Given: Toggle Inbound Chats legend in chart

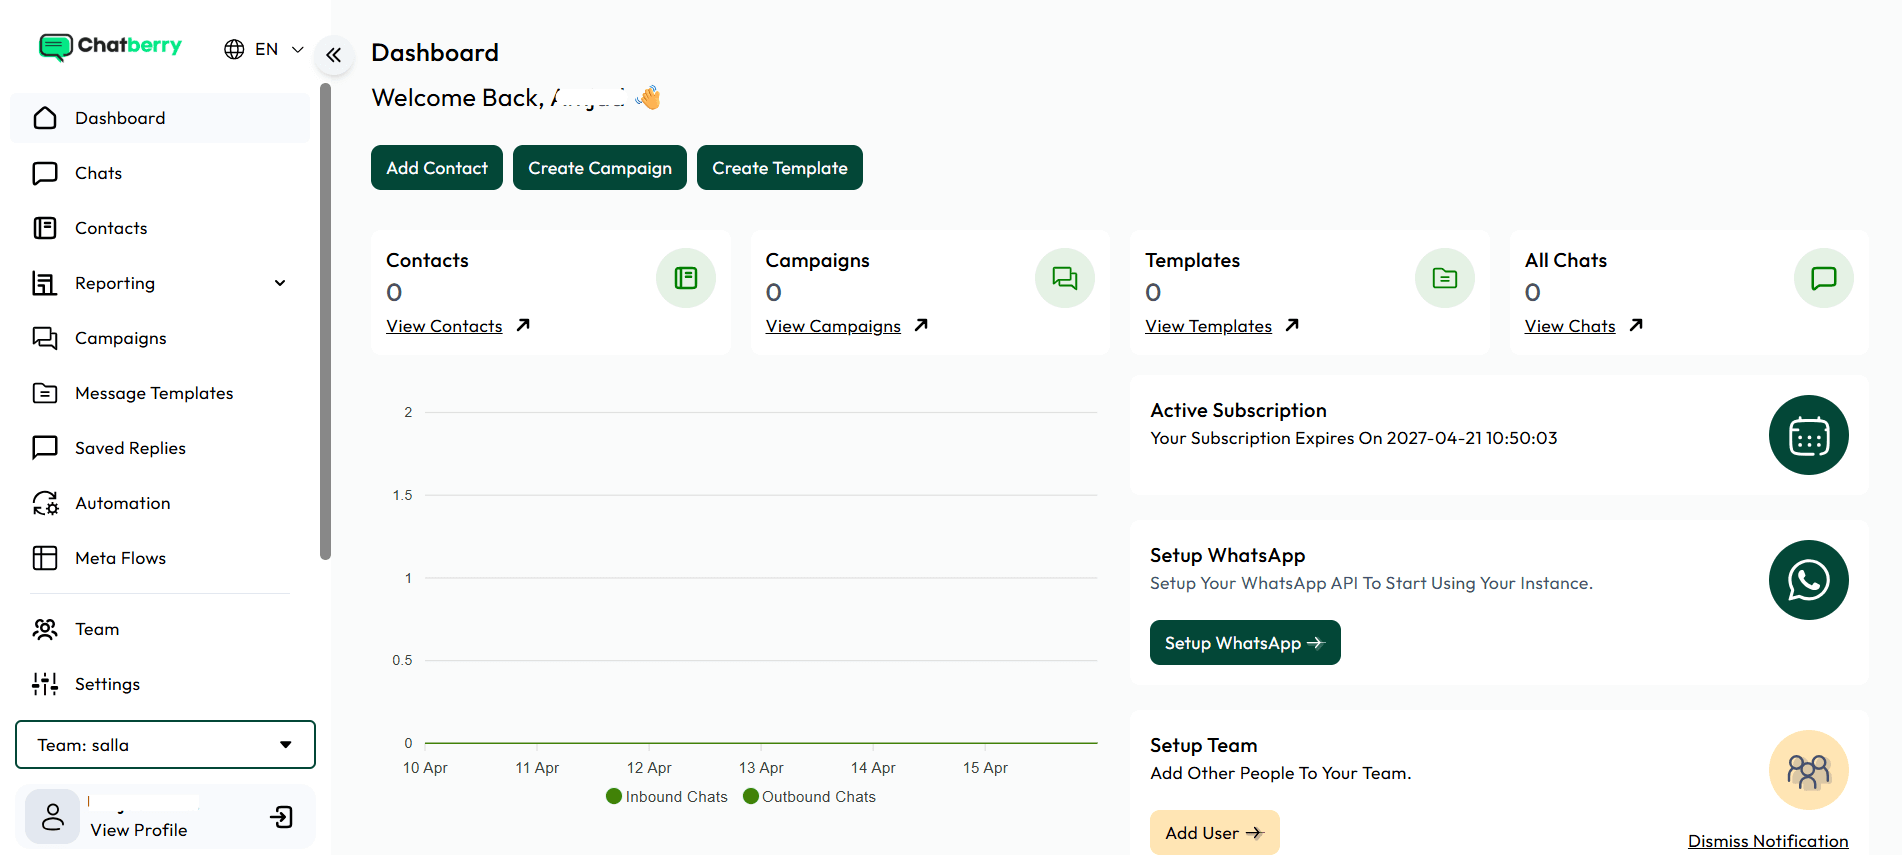Looking at the screenshot, I should click(667, 797).
